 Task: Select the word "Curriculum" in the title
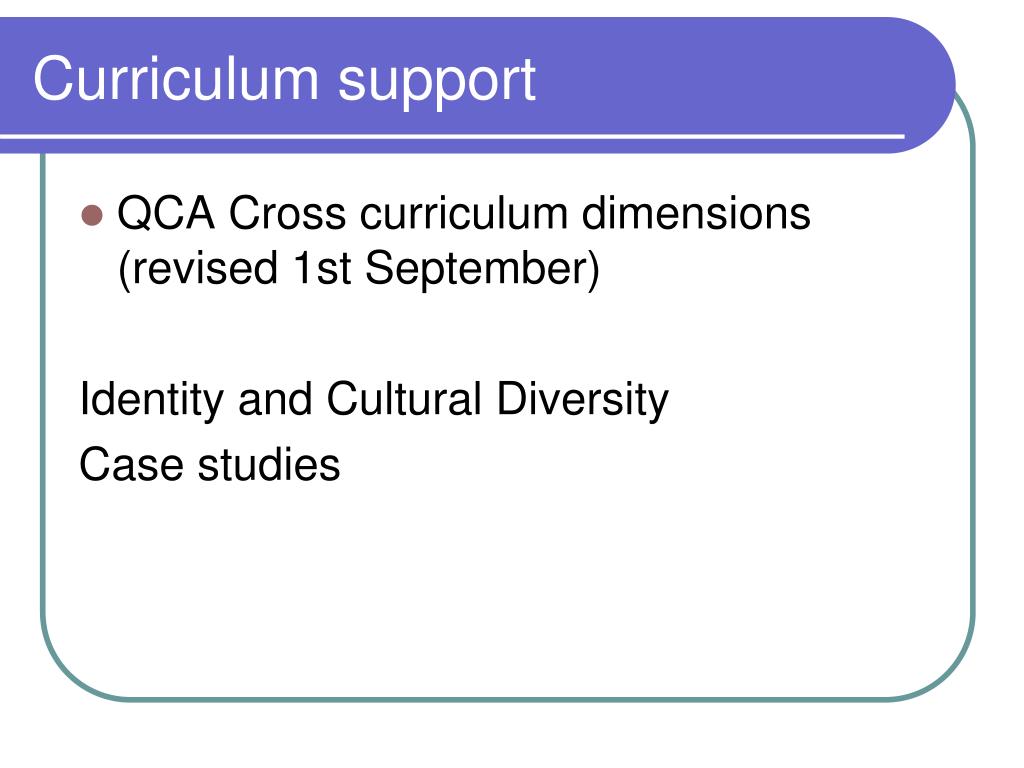point(176,78)
